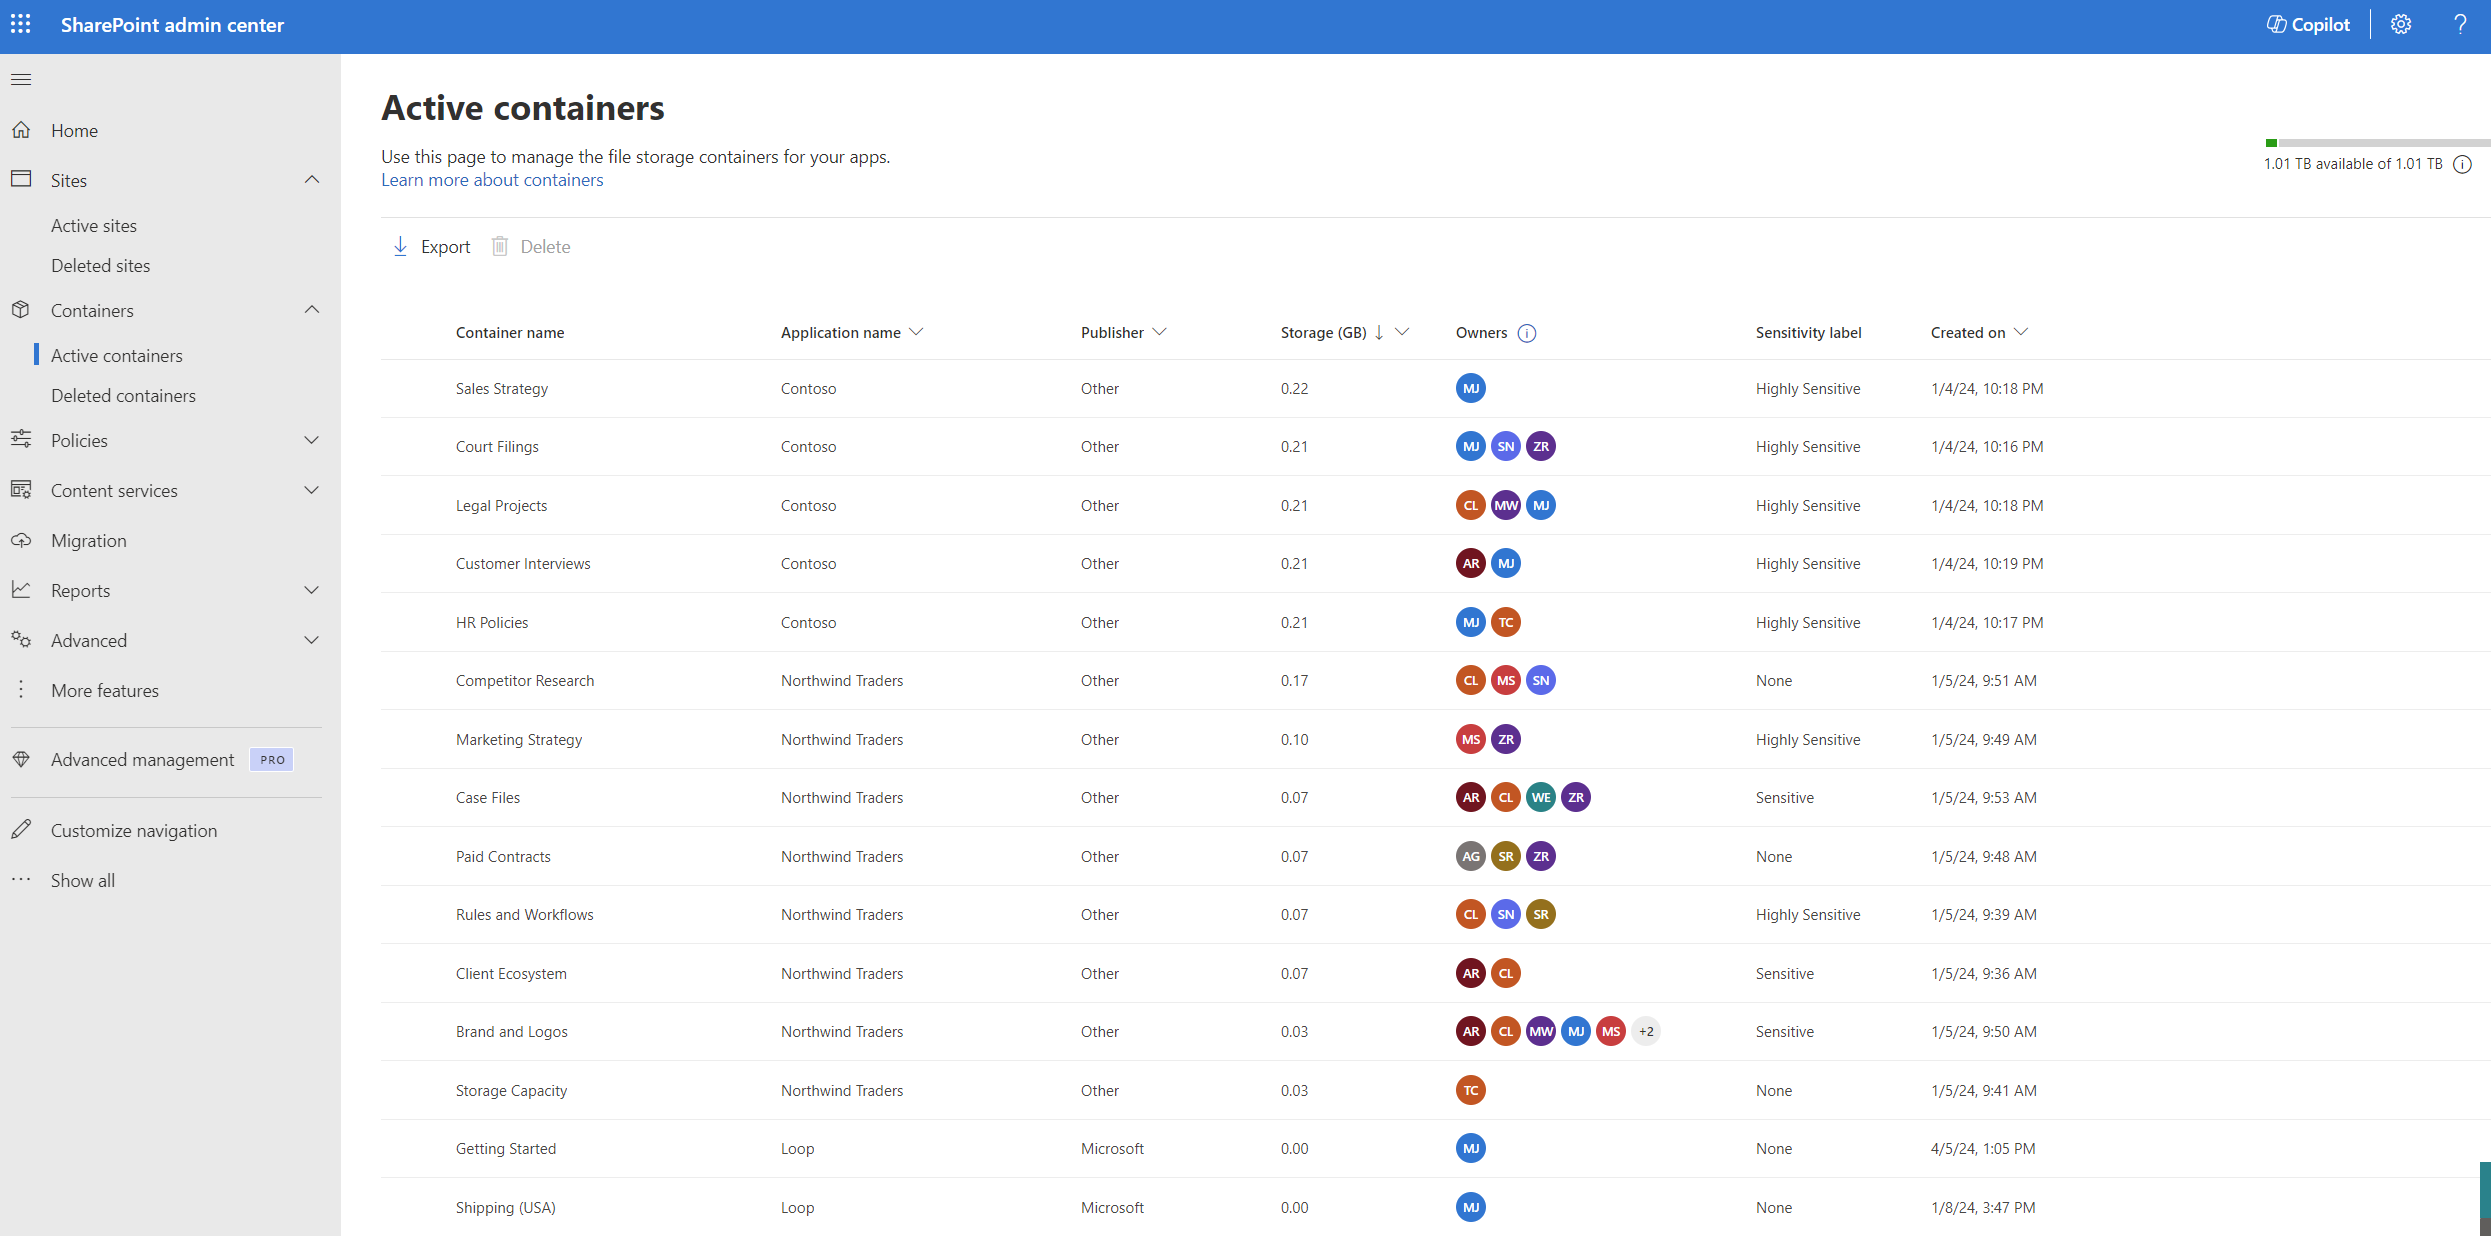Click the info icon next to Owners column
This screenshot has width=2491, height=1236.
pos(1527,332)
